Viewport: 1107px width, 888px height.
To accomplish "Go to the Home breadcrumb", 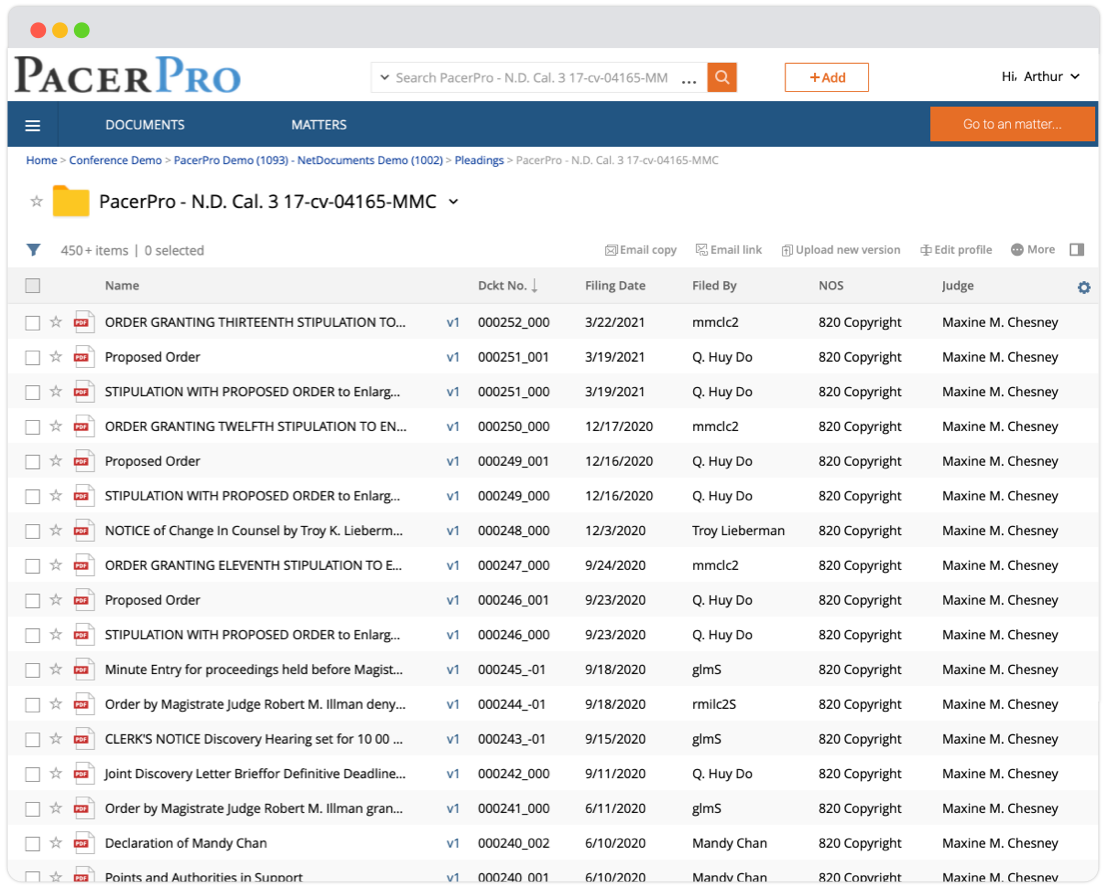I will [x=42, y=160].
